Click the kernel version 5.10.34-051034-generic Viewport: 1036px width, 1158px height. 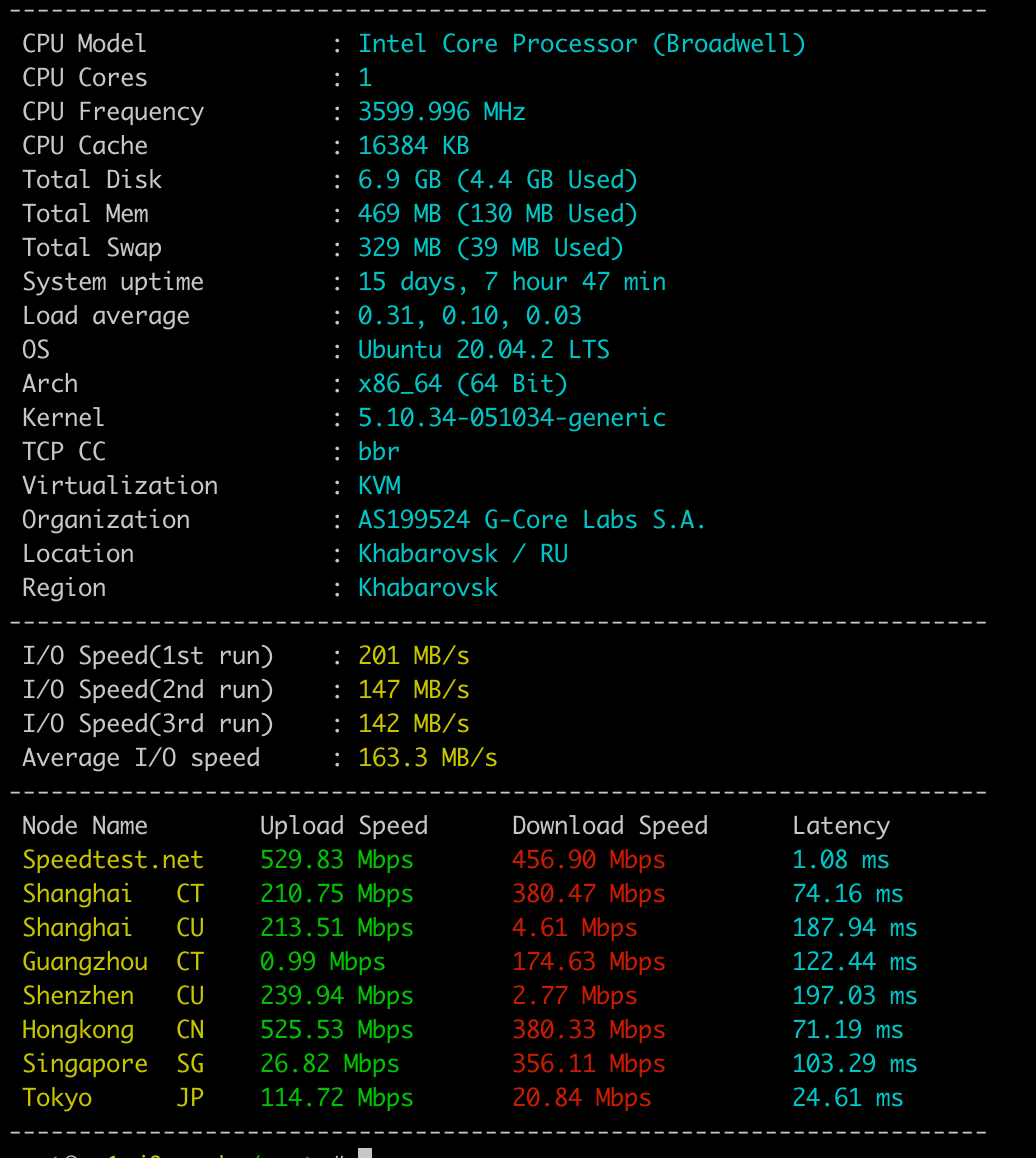coord(511,418)
